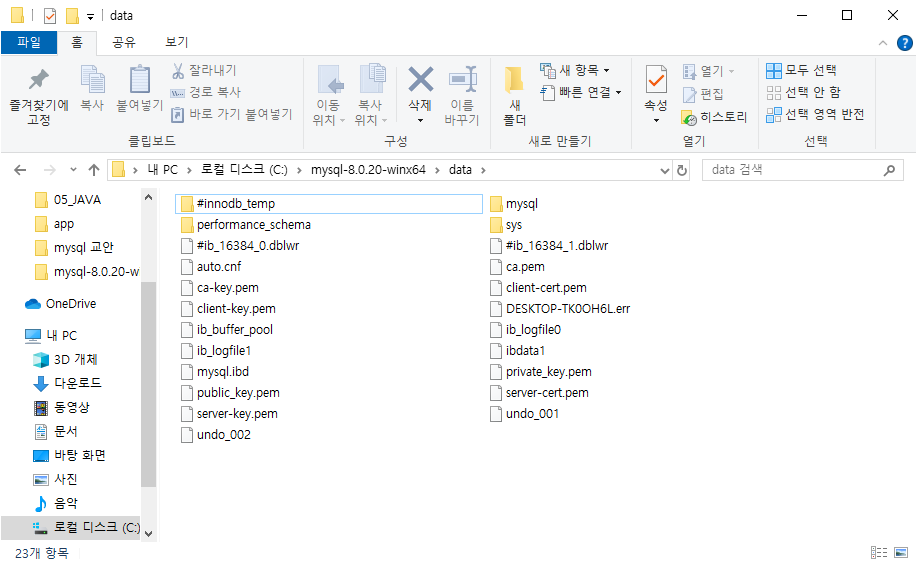Open 이동 위치 move-to menu

click(328, 96)
